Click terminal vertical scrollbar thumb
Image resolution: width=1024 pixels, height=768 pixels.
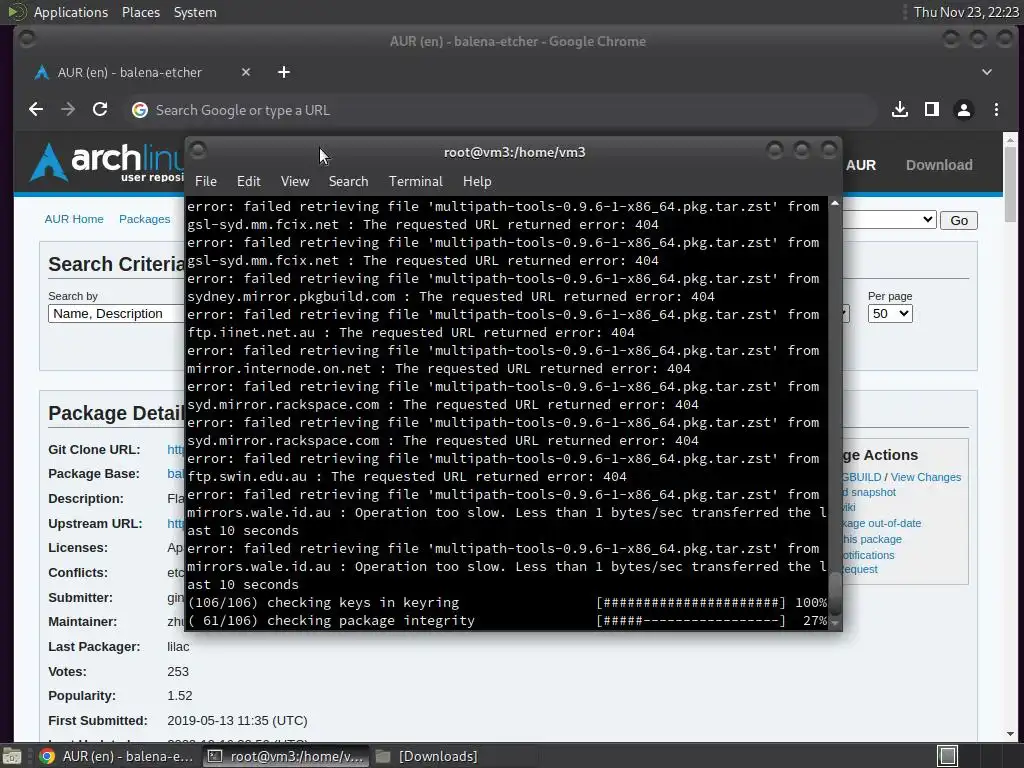(x=835, y=593)
